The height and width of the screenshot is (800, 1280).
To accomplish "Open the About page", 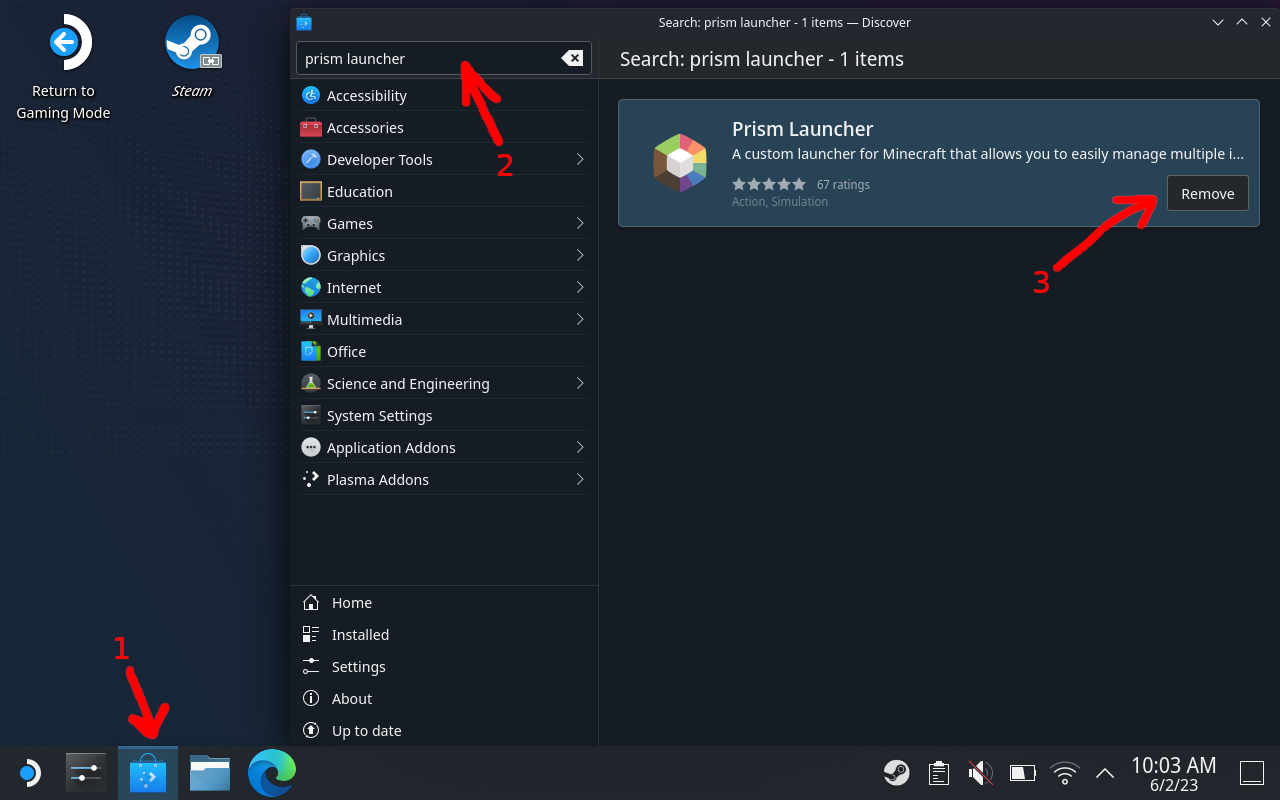I will 444,699.
